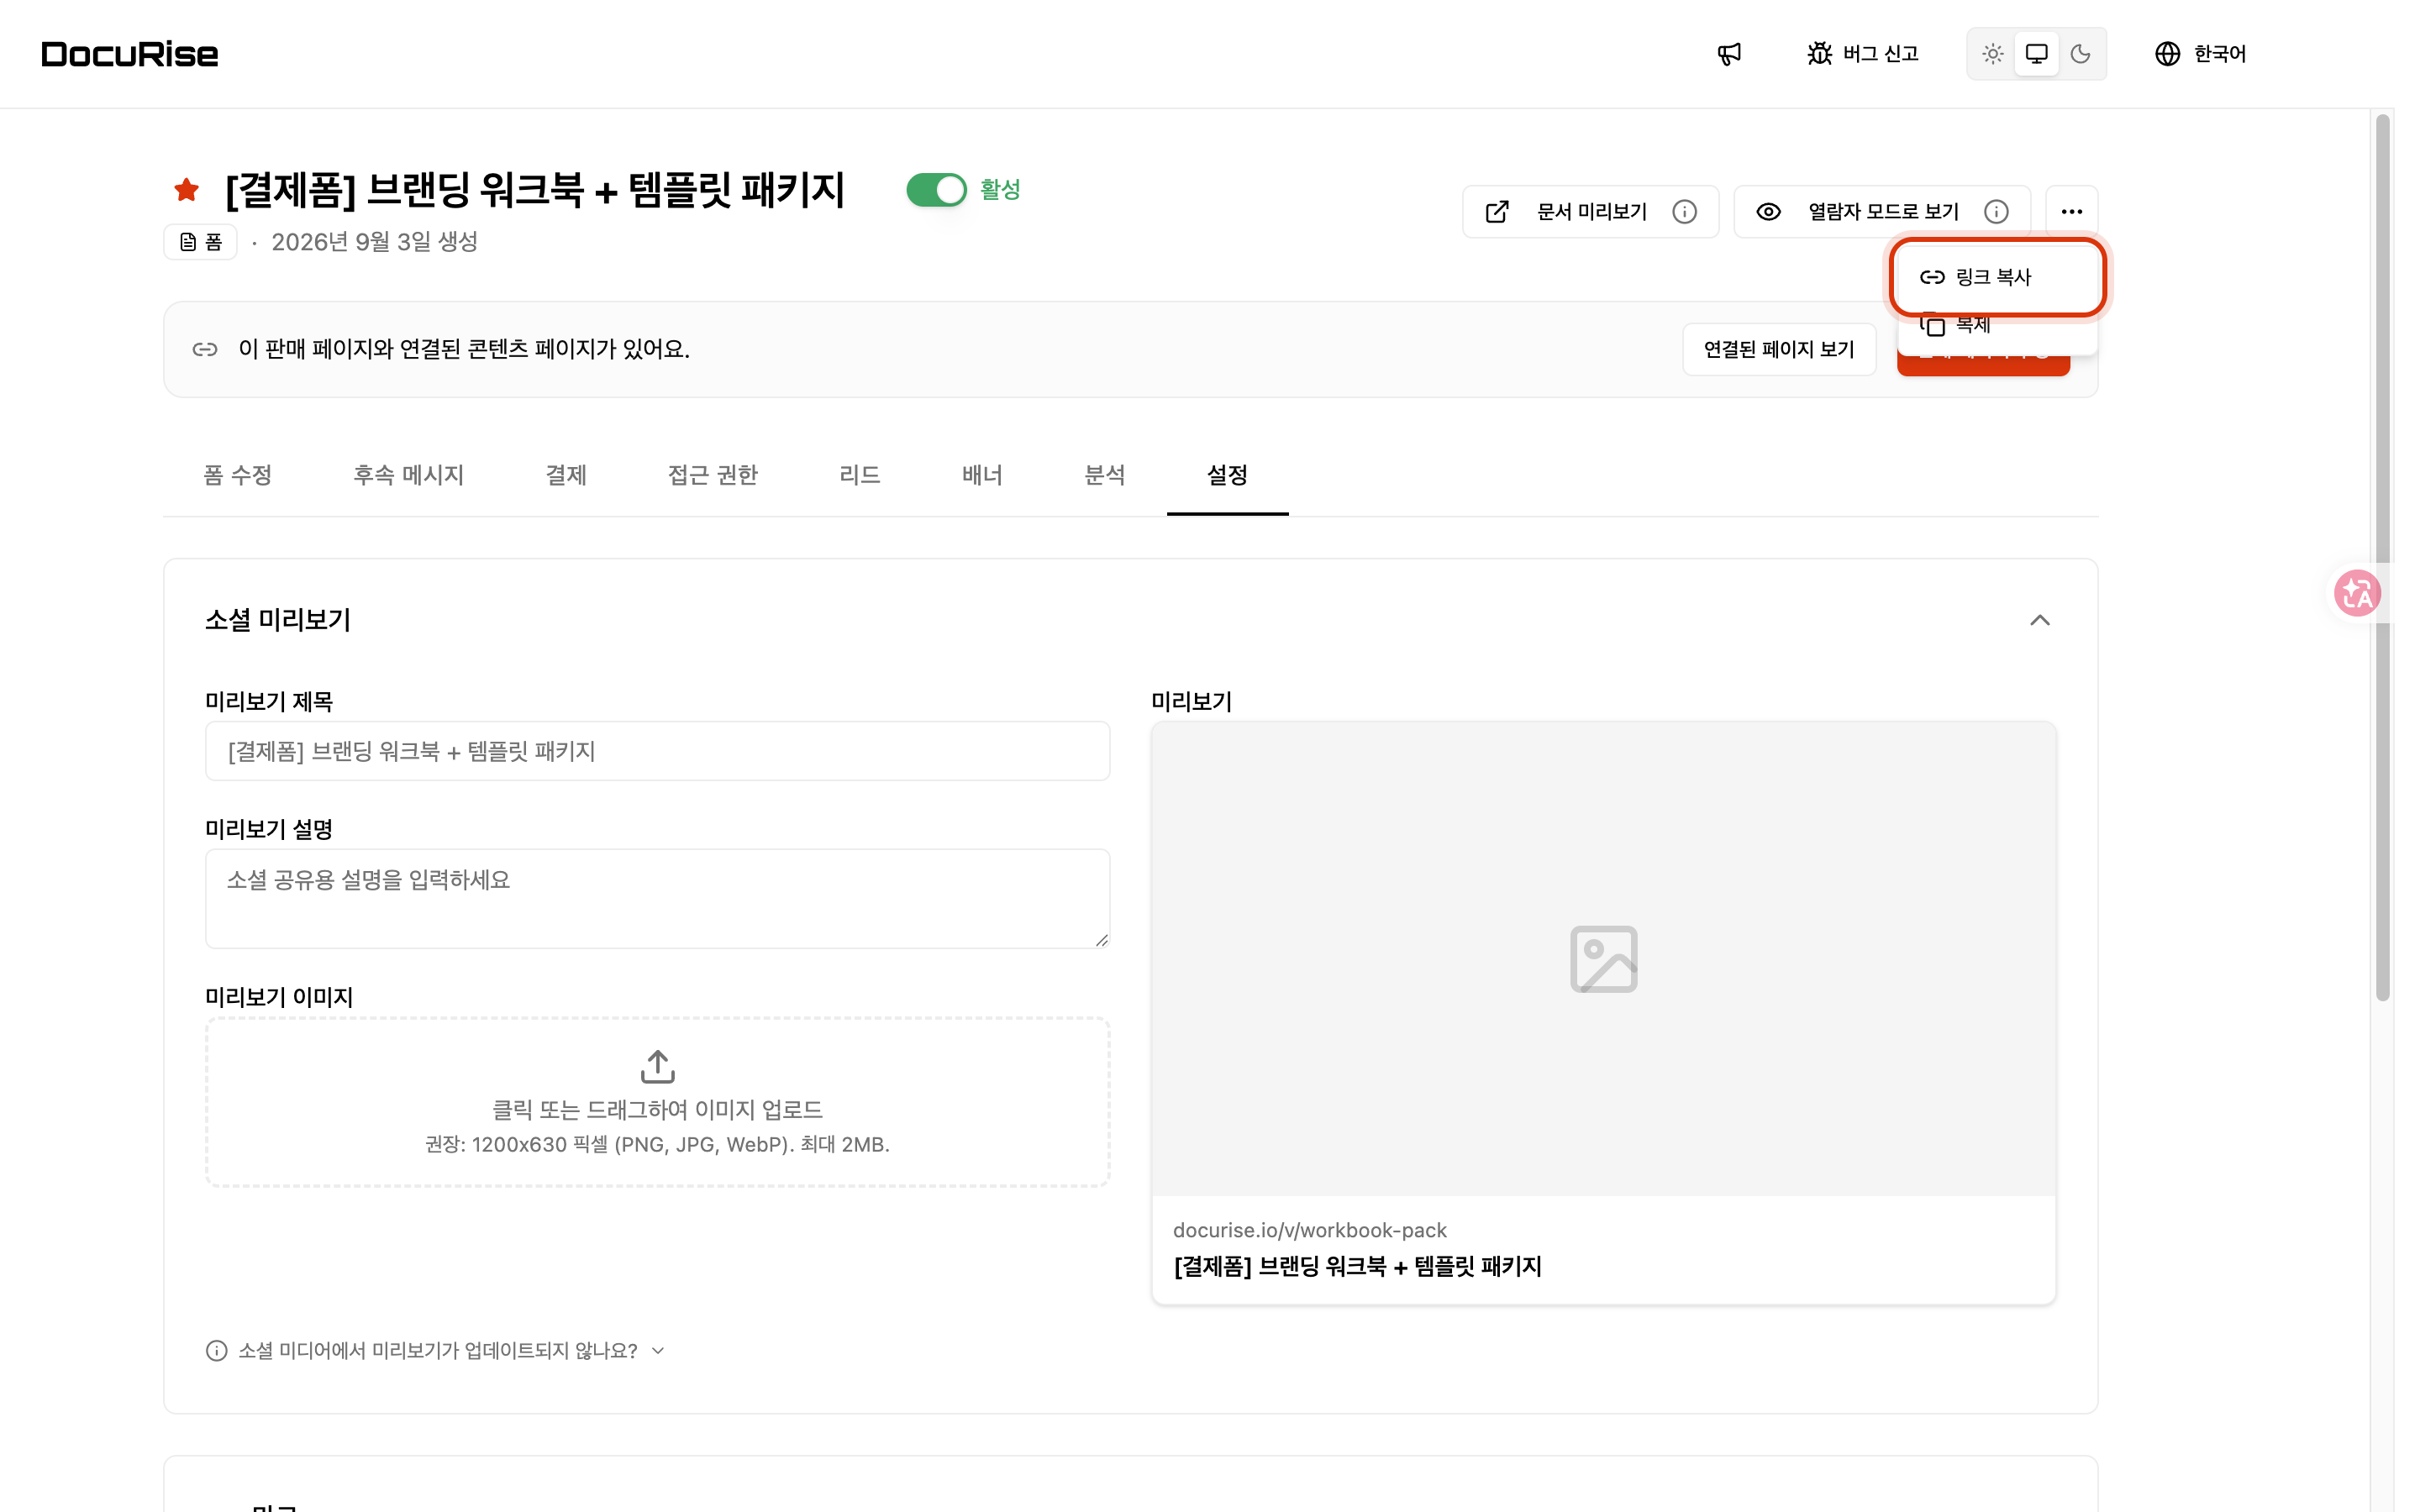
Task: Focus the 미리보기 제목 input field
Action: tap(657, 751)
